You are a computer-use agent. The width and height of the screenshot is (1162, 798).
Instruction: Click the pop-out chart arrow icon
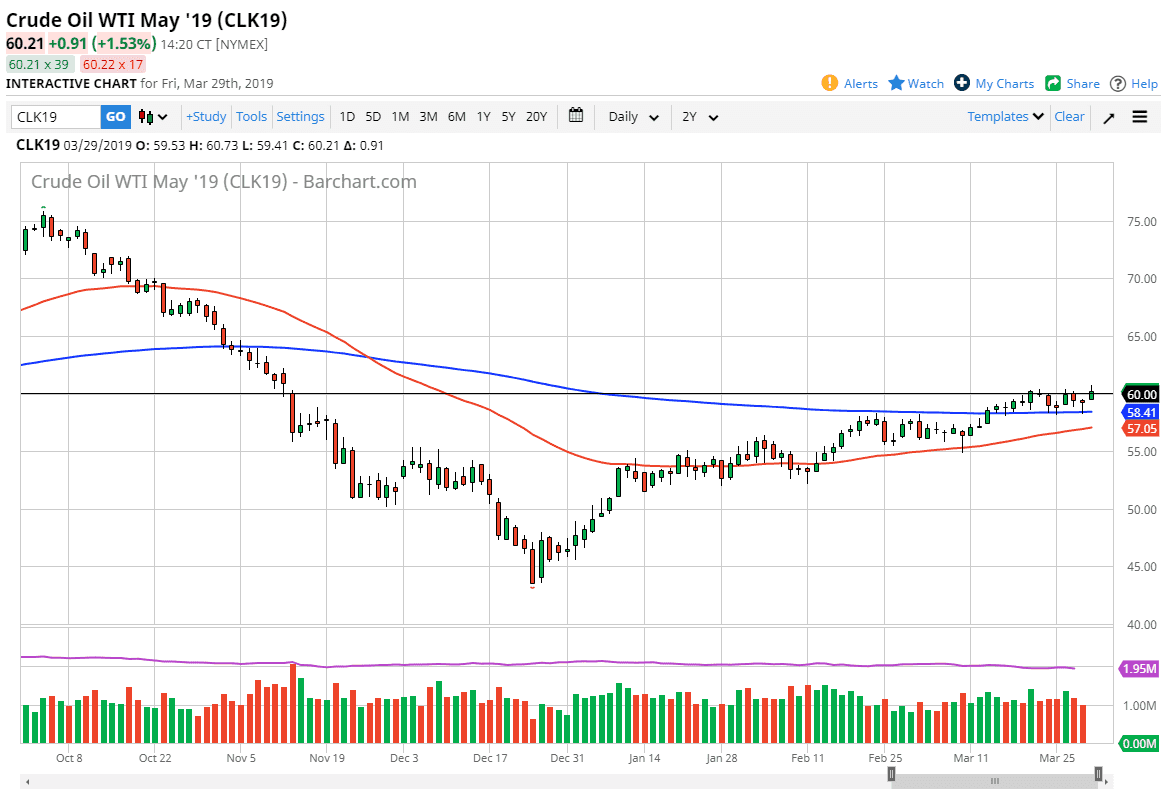point(1107,117)
